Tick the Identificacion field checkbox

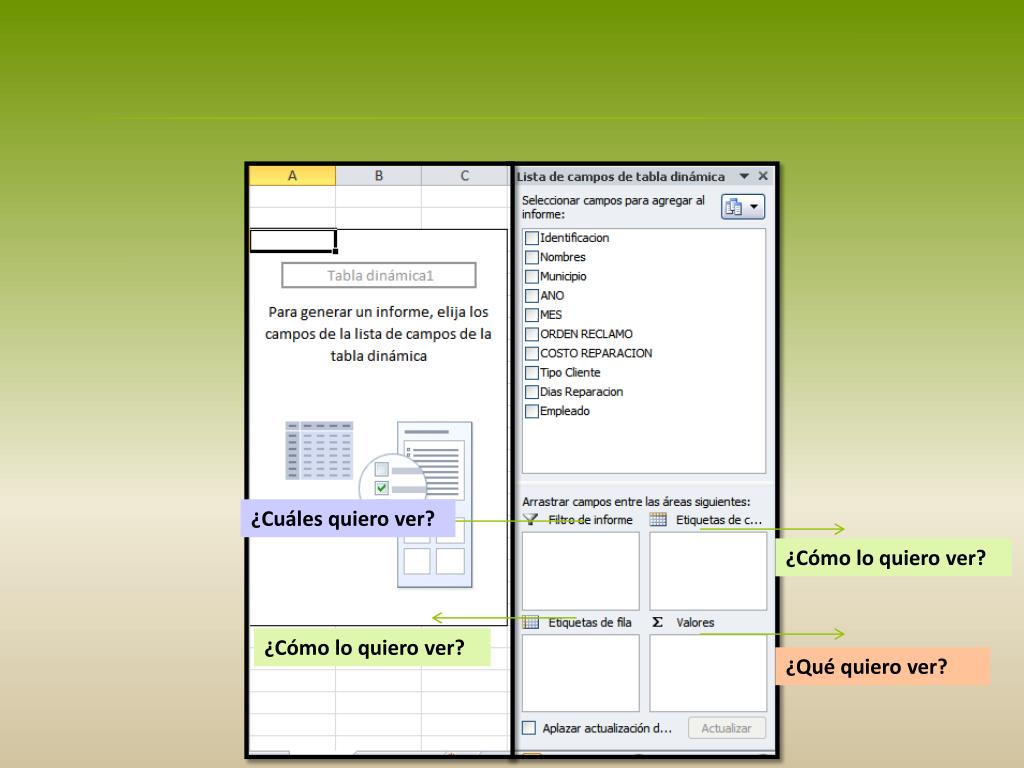pos(532,238)
